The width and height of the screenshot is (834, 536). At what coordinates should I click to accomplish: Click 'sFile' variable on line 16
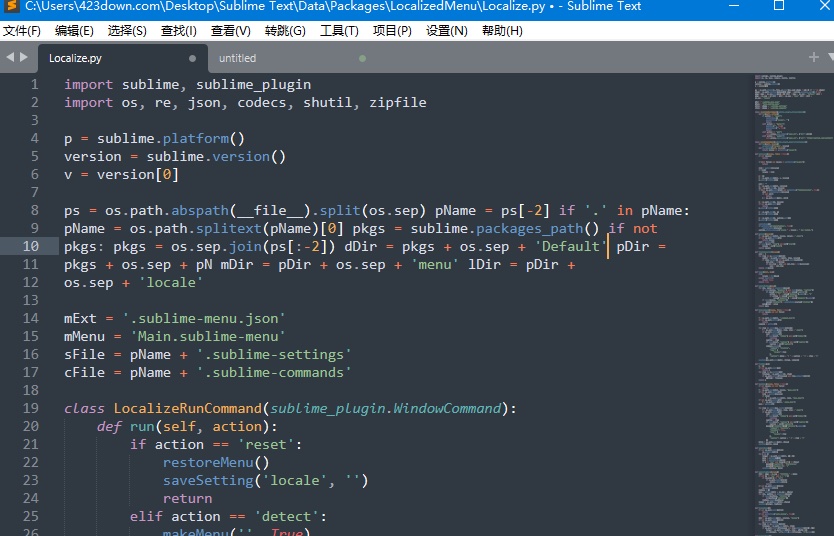pos(85,354)
